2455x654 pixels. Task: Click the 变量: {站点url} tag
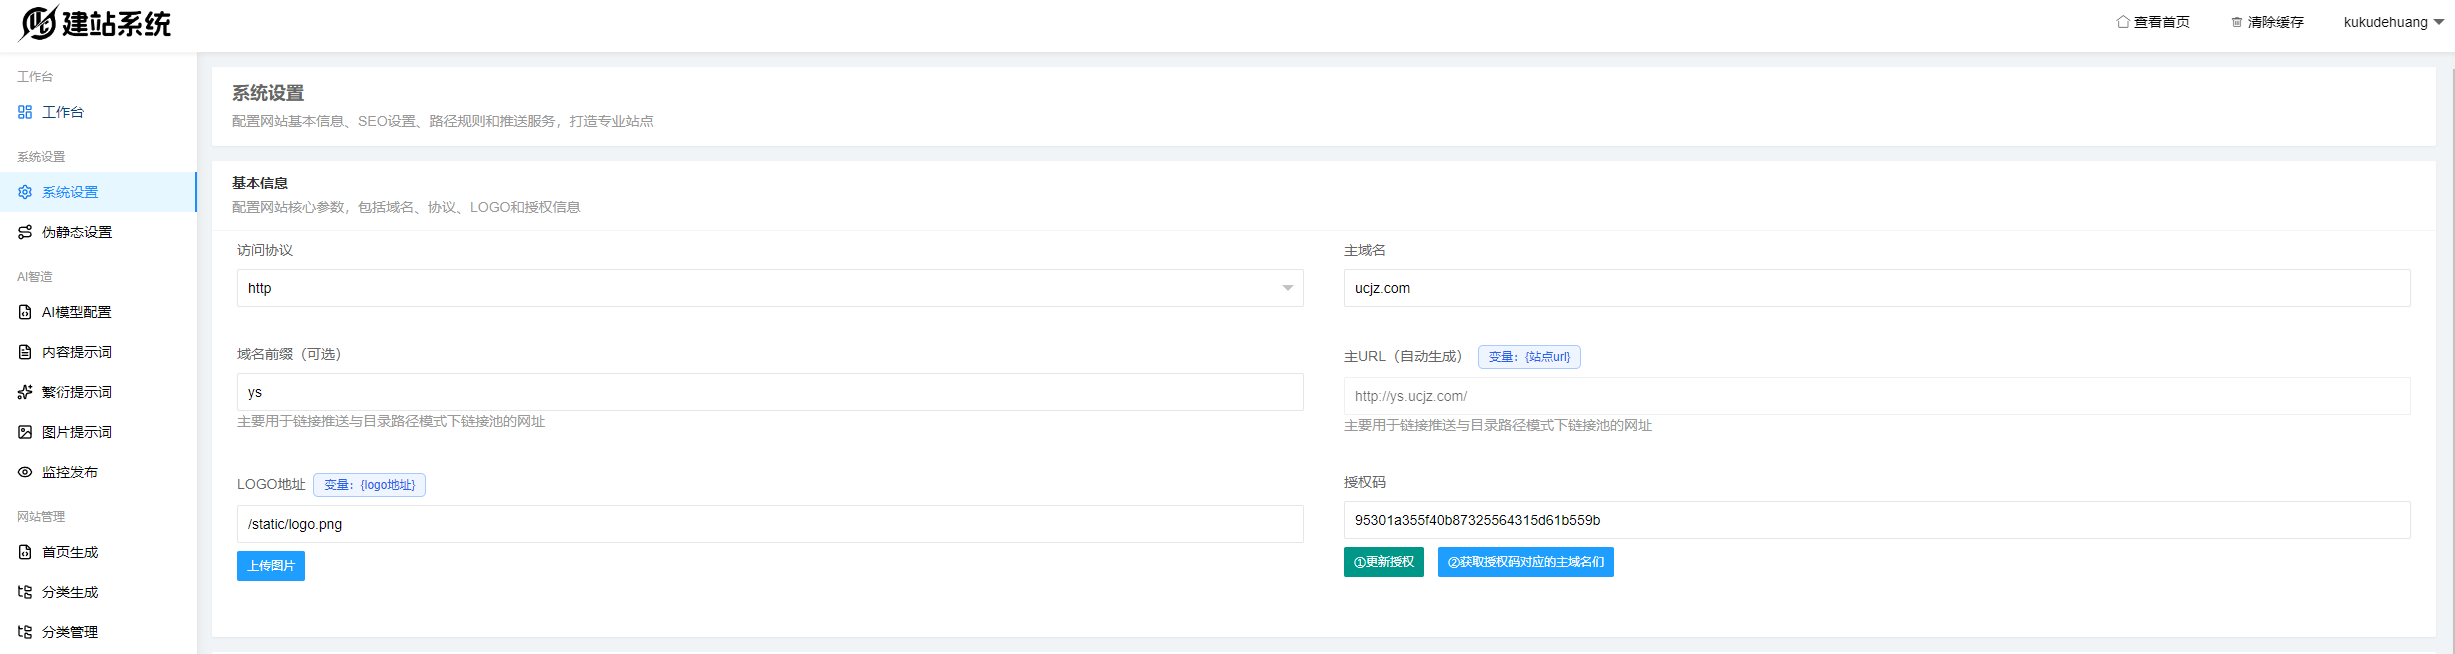tap(1529, 357)
